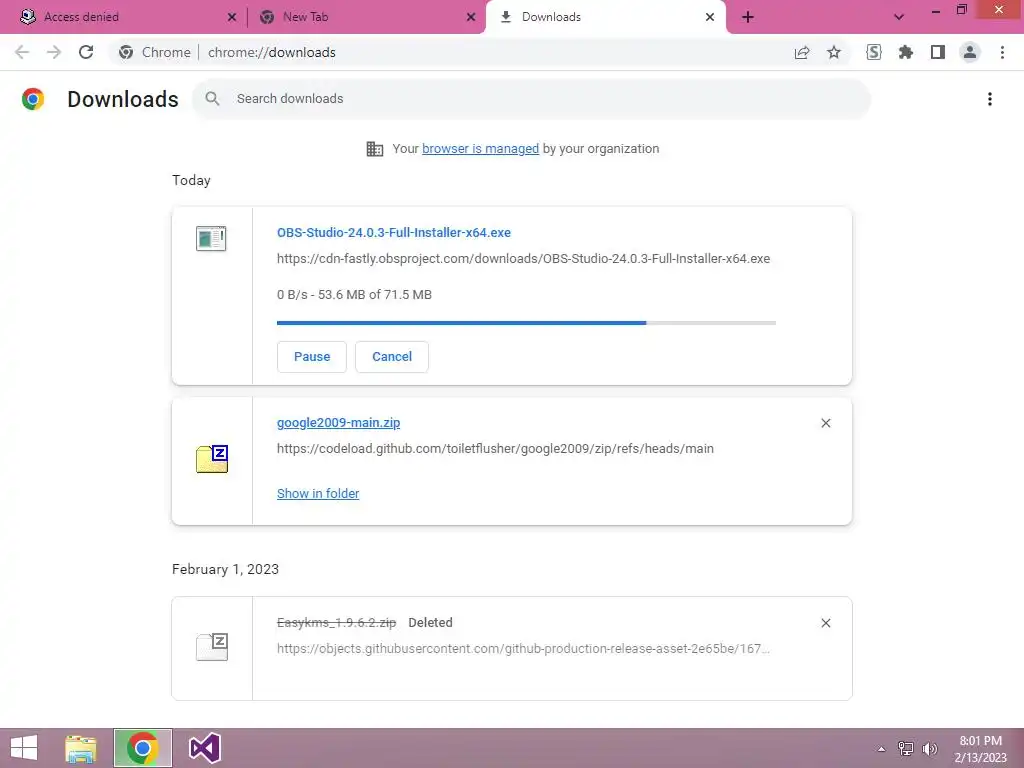Click the deleted Easykms_1.9.6.2.zip entry
The height and width of the screenshot is (768, 1024).
tap(336, 623)
